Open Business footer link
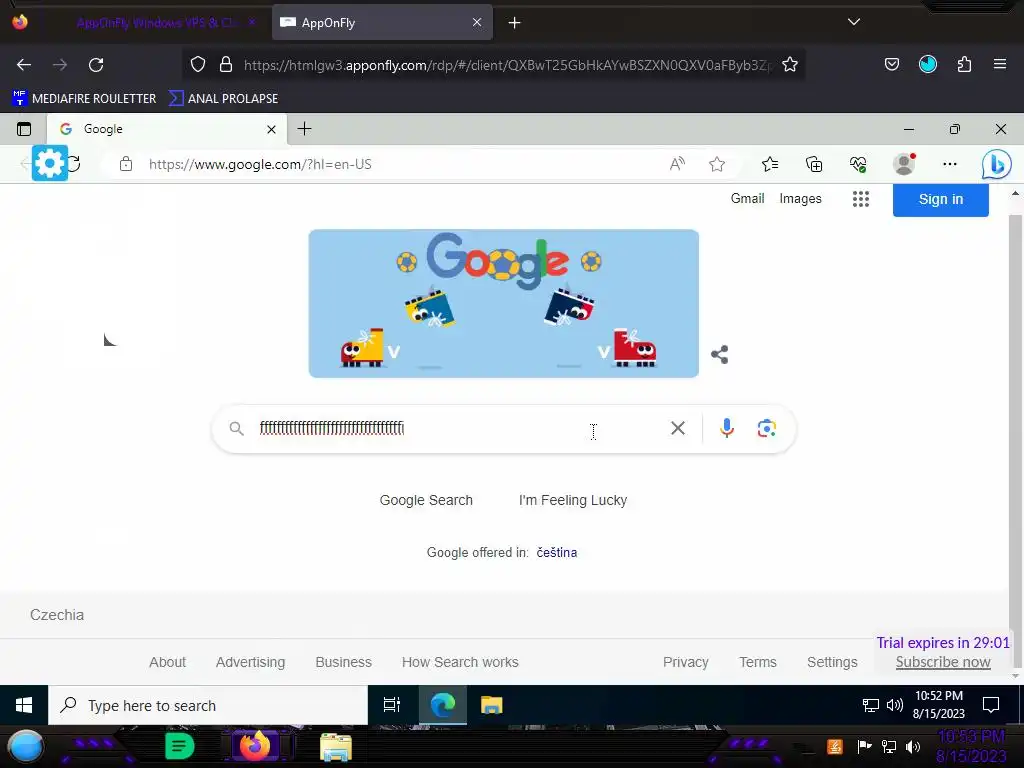 (x=344, y=662)
